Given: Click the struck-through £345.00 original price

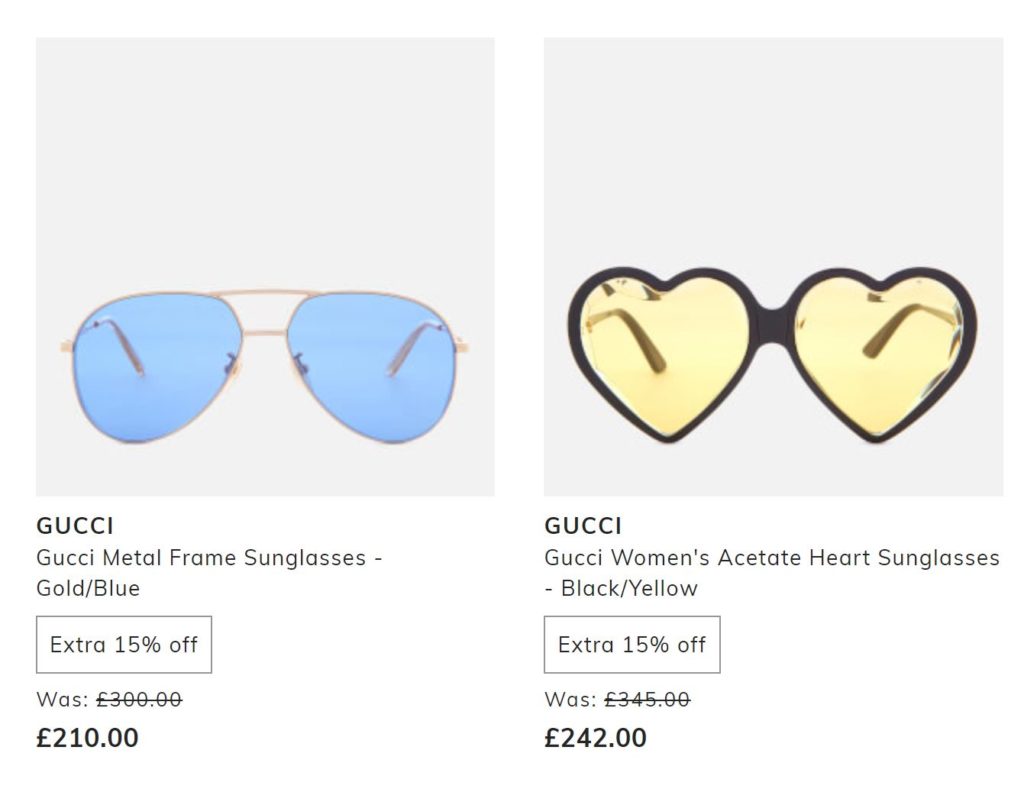Looking at the screenshot, I should 647,700.
